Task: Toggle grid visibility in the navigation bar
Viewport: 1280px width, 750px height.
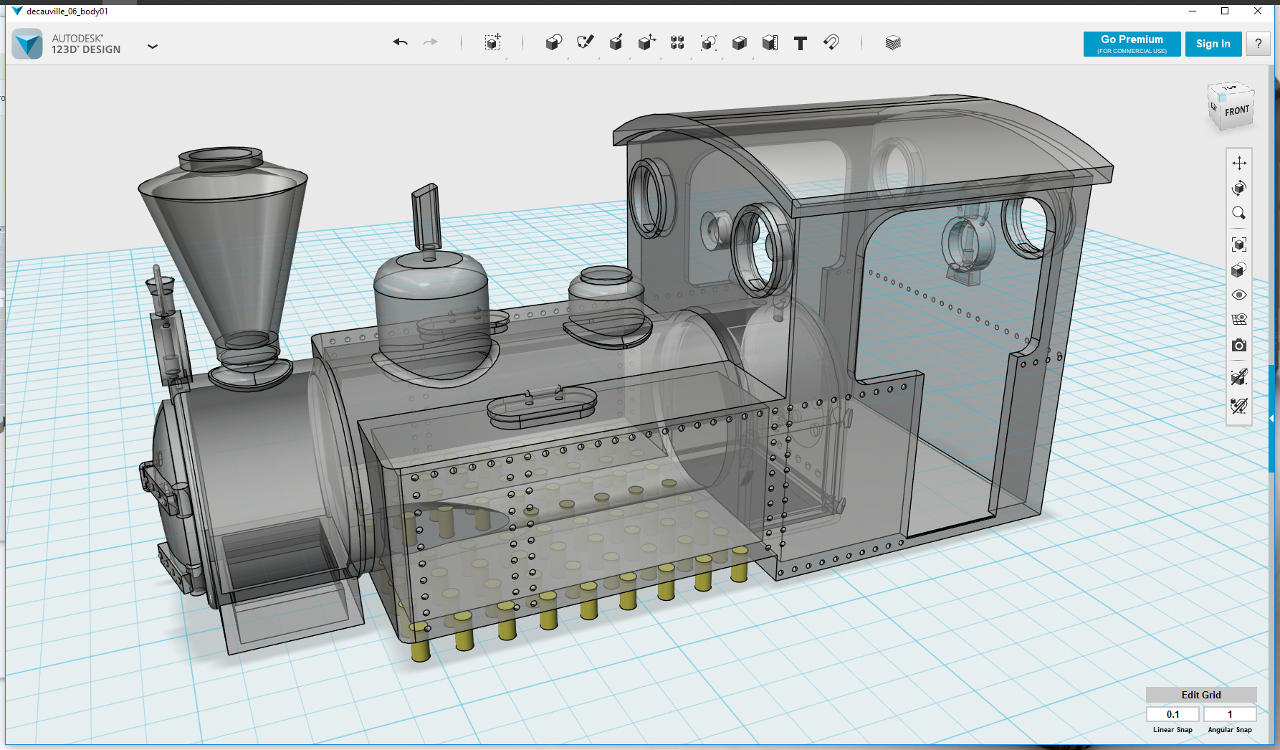Action: pyautogui.click(x=1239, y=320)
